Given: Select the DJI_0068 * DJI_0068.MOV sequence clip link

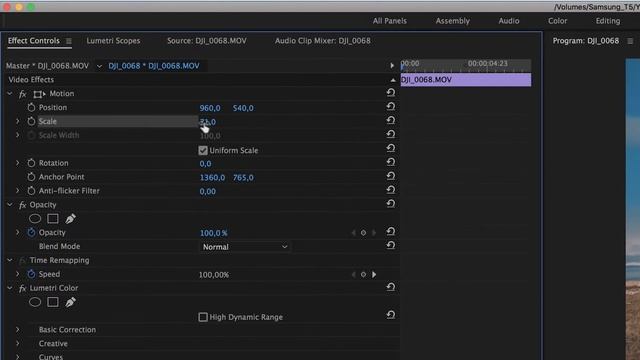Looking at the screenshot, I should (x=154, y=66).
